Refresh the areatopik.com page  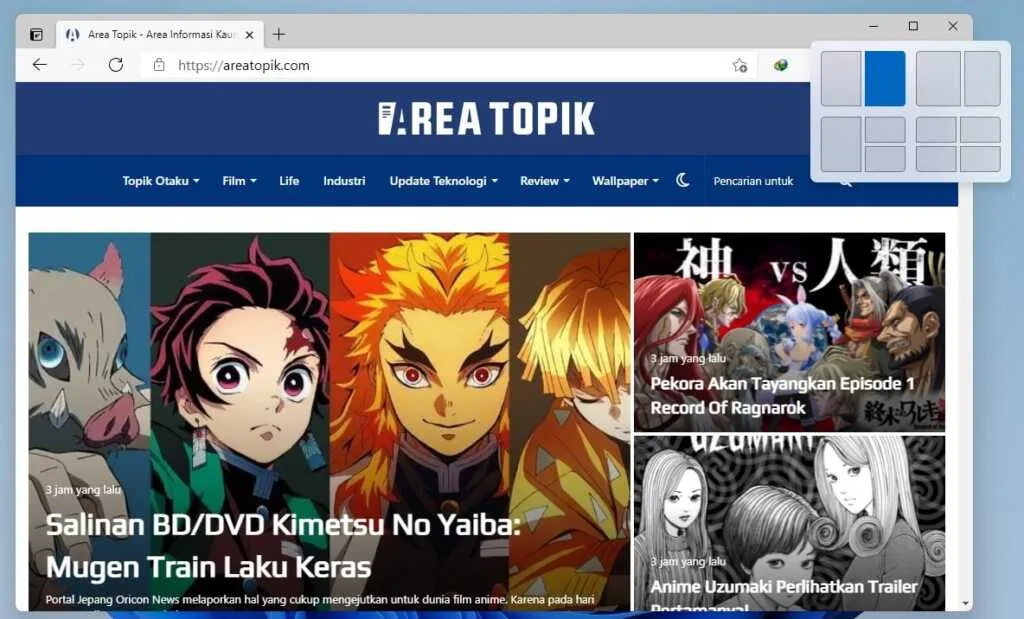(116, 65)
